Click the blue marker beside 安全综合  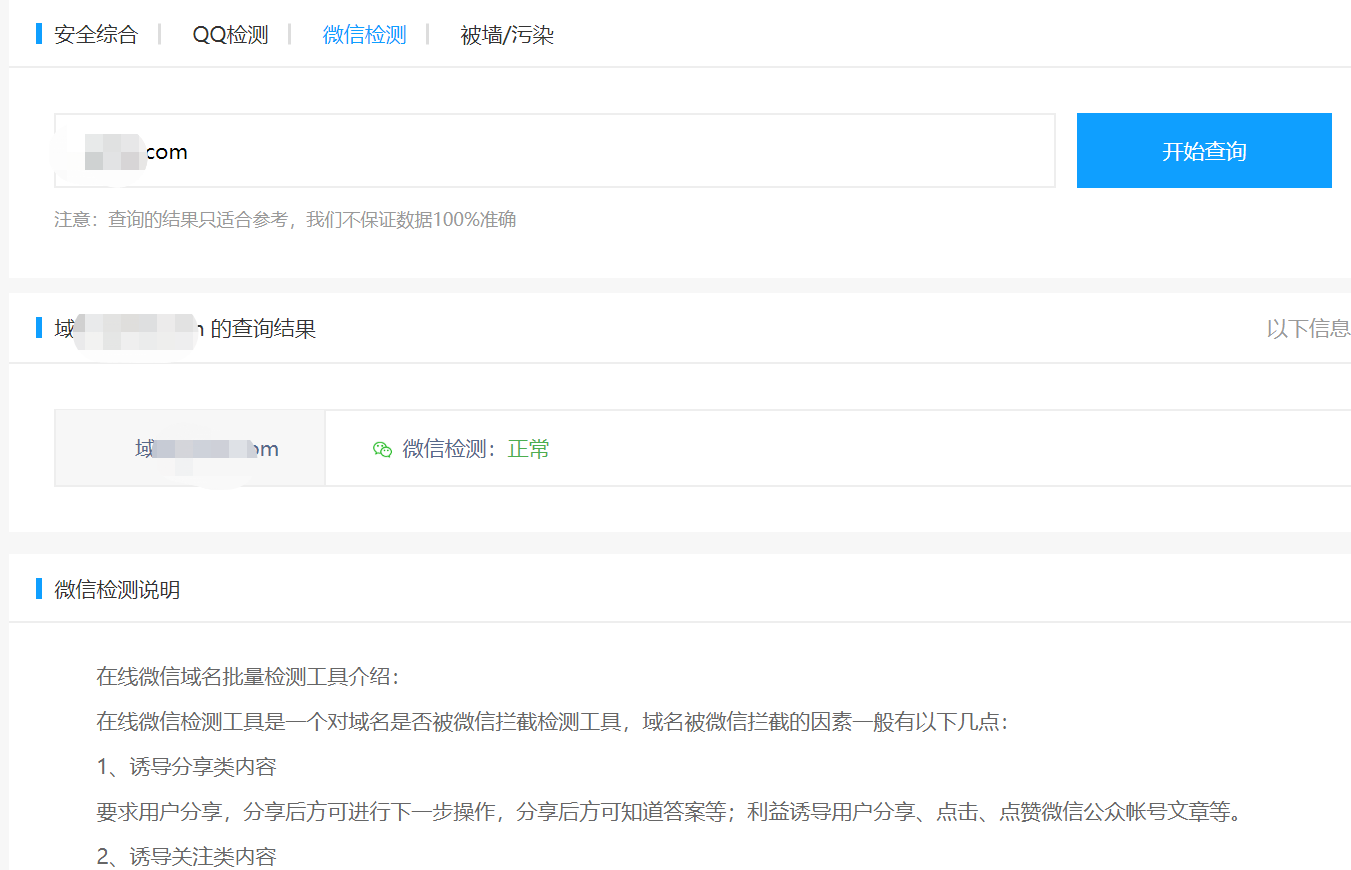(x=38, y=34)
